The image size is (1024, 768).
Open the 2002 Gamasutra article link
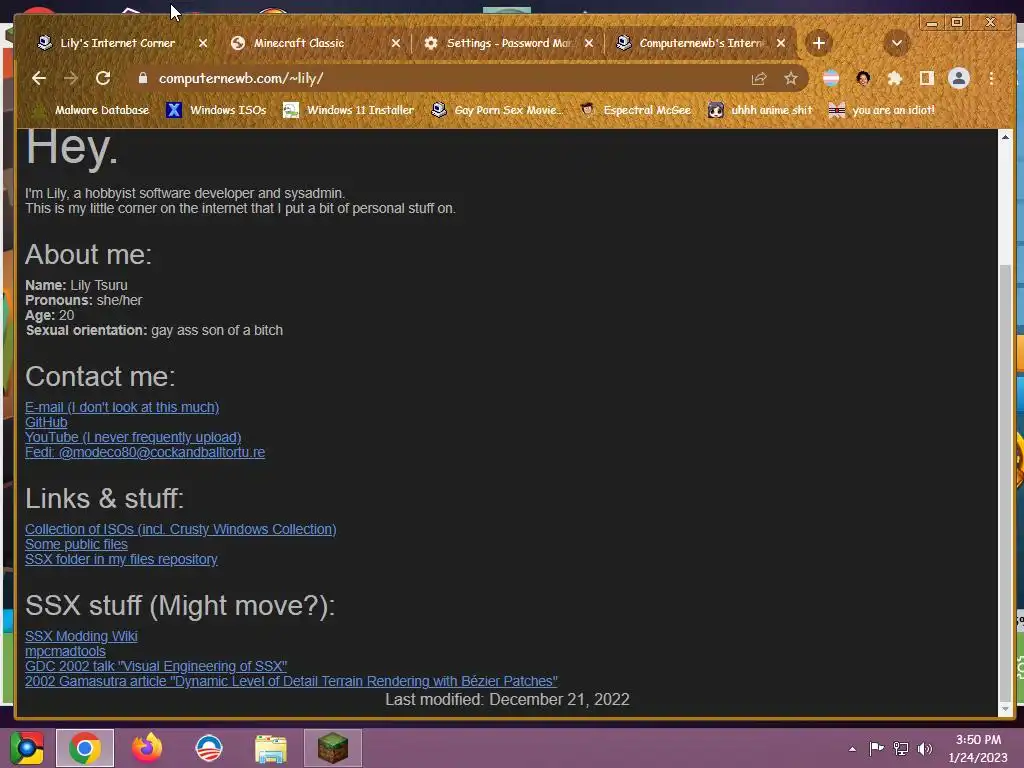[x=291, y=681]
